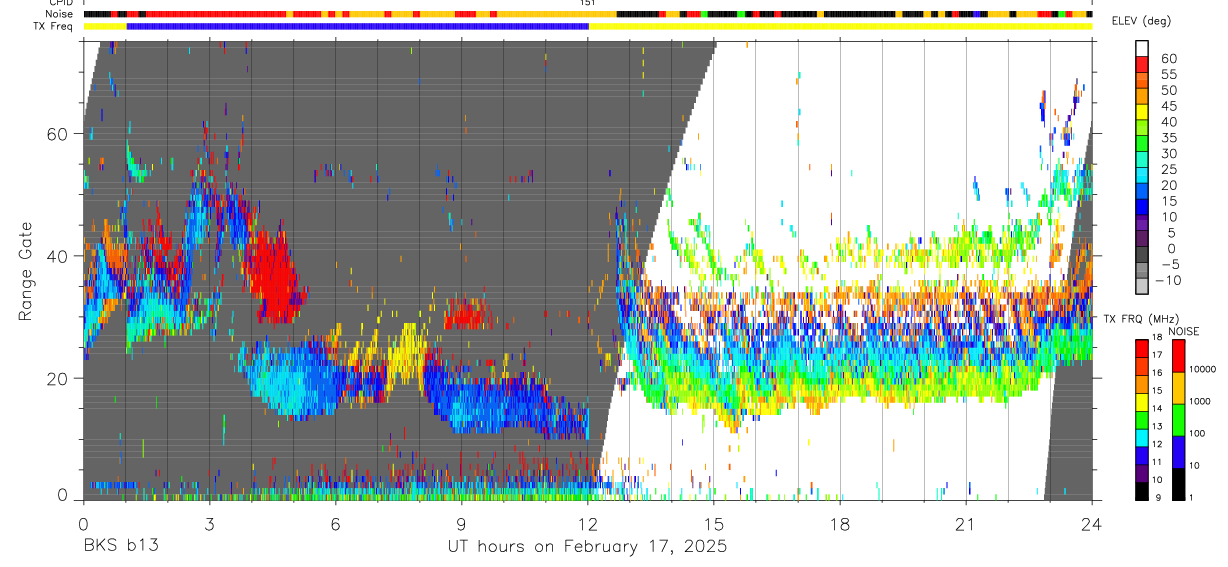Click the x-axis tick label '12'
The height and width of the screenshot is (567, 1228).
click(x=588, y=524)
